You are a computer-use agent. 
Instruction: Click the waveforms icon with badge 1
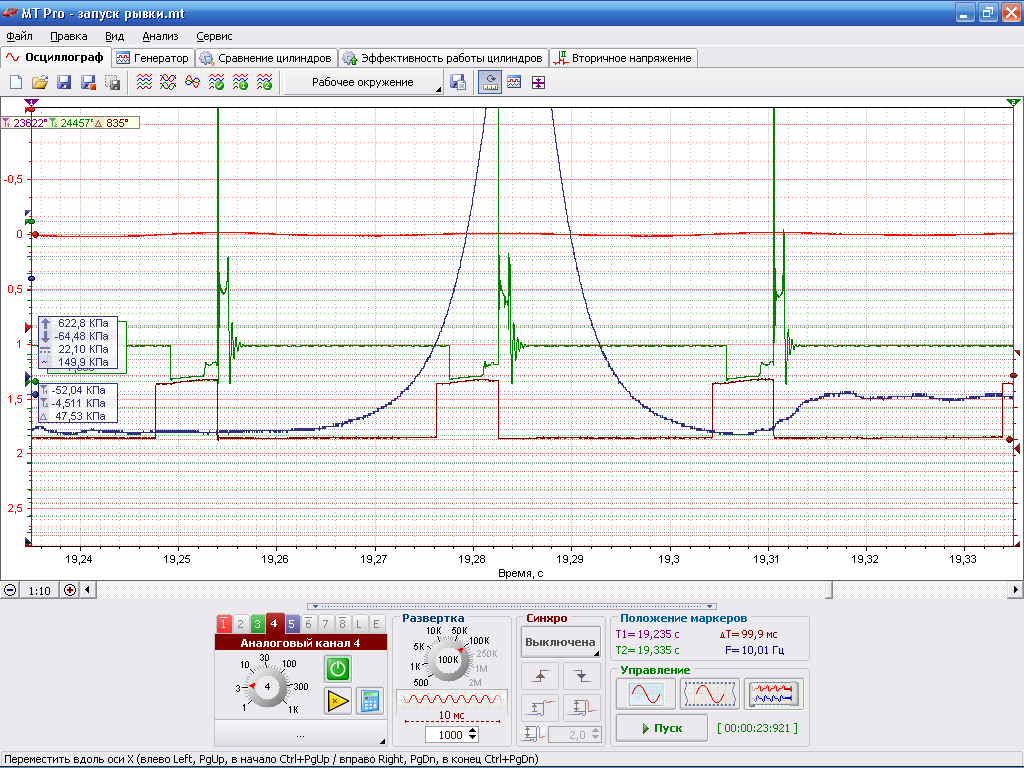click(x=240, y=82)
